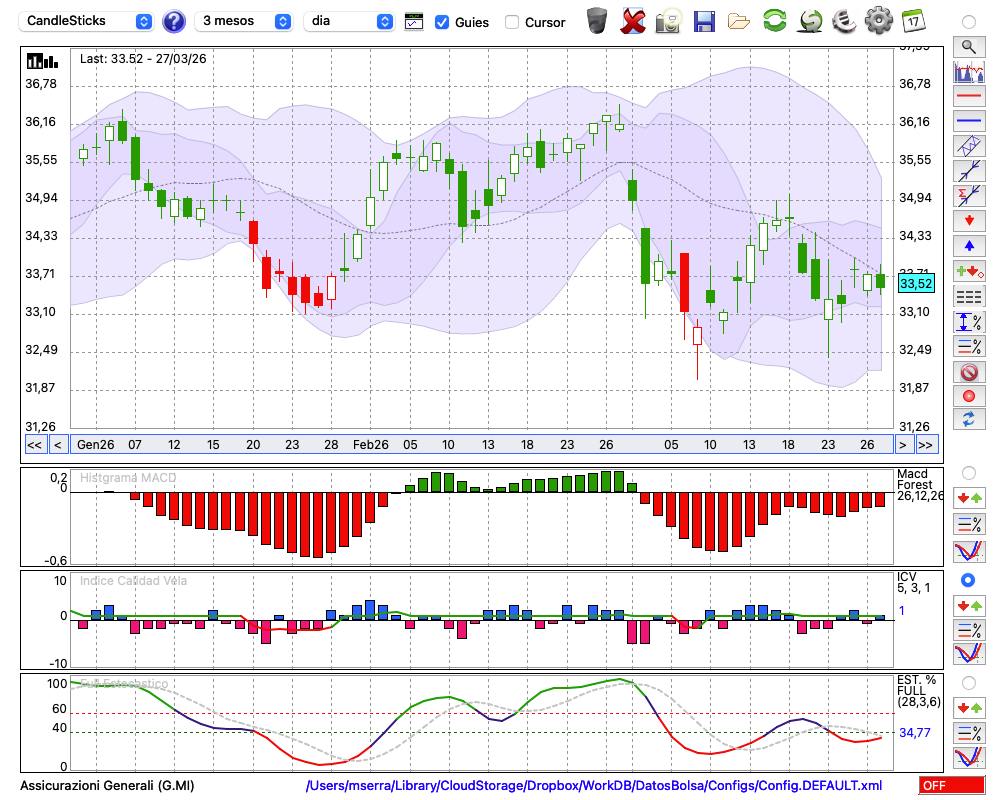The image size is (1000, 800).
Task: Click the Macd Forest 26,12,26 label
Action: coord(919,484)
